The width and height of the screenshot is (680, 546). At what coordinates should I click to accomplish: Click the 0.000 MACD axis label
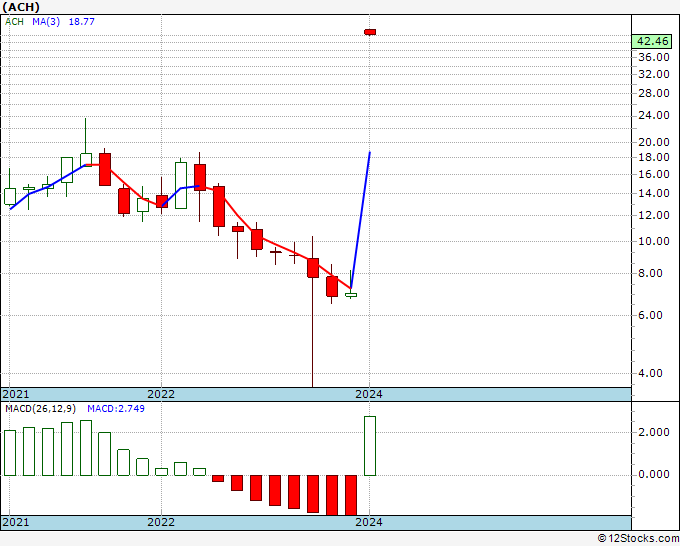click(x=654, y=474)
